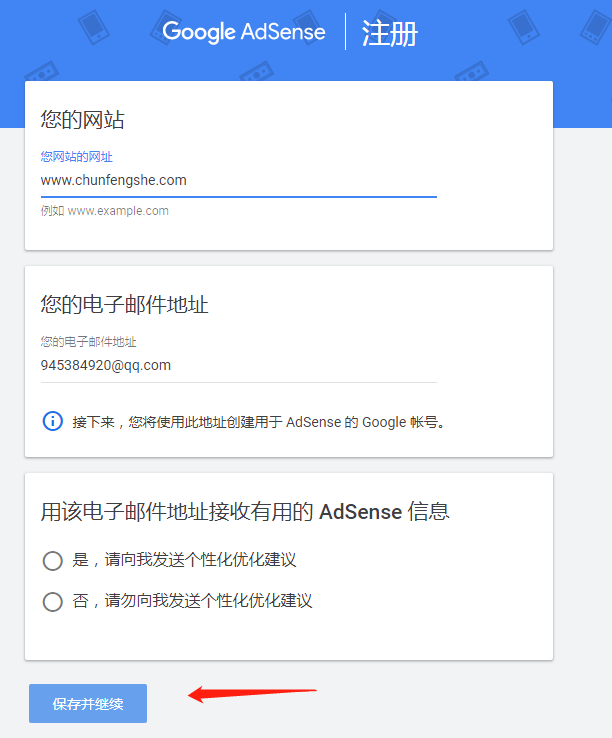Click the 注册 header title
Image resolution: width=612 pixels, height=738 pixels.
(x=389, y=33)
